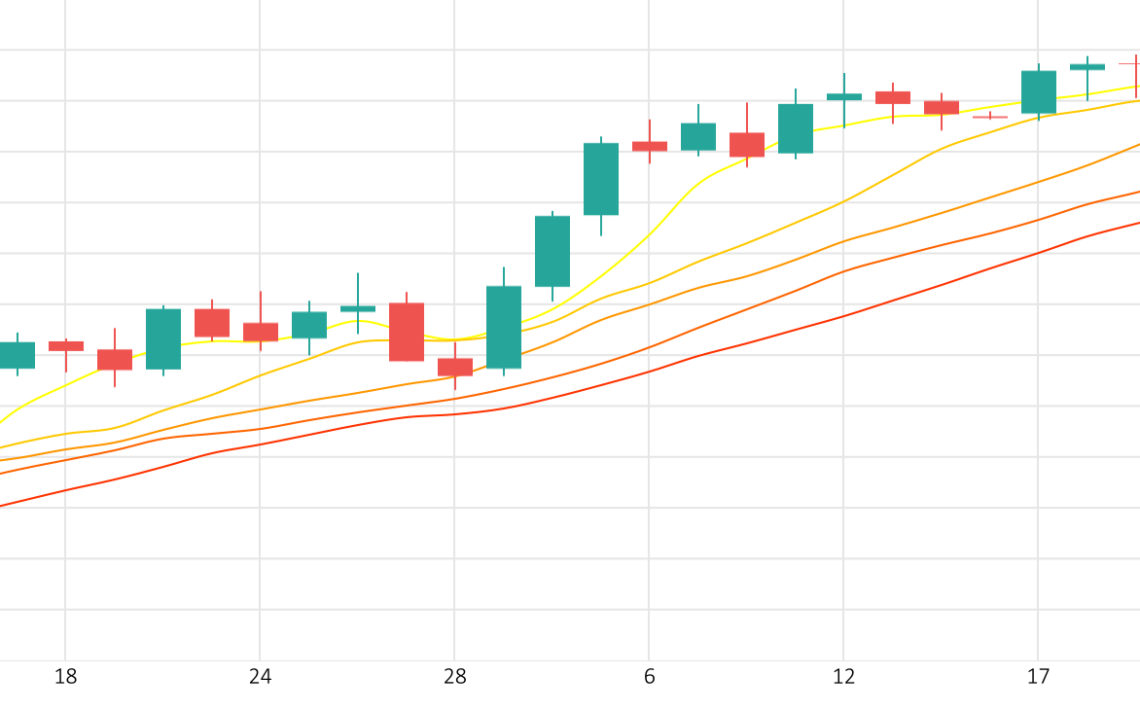Click the only green candle between dates 18 and 24
This screenshot has width=1140, height=710.
(164, 339)
